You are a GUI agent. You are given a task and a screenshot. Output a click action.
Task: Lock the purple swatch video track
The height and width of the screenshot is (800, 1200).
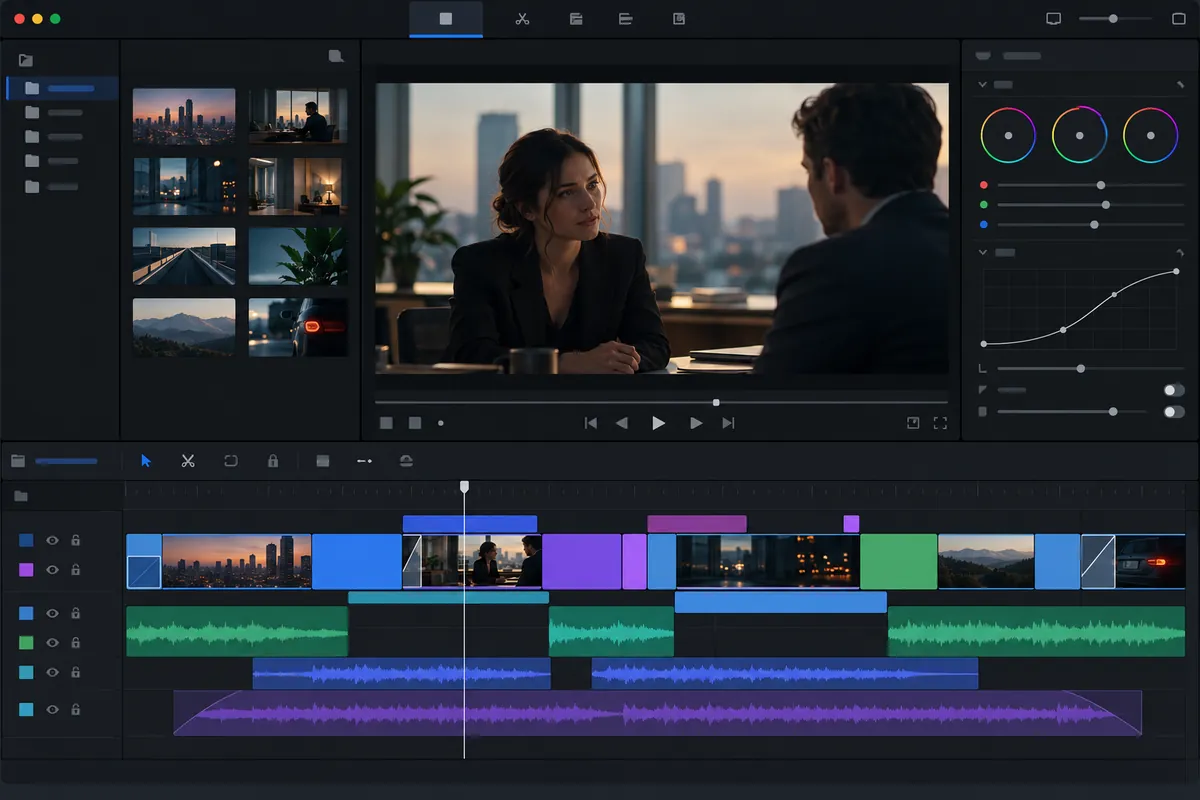[x=75, y=570]
